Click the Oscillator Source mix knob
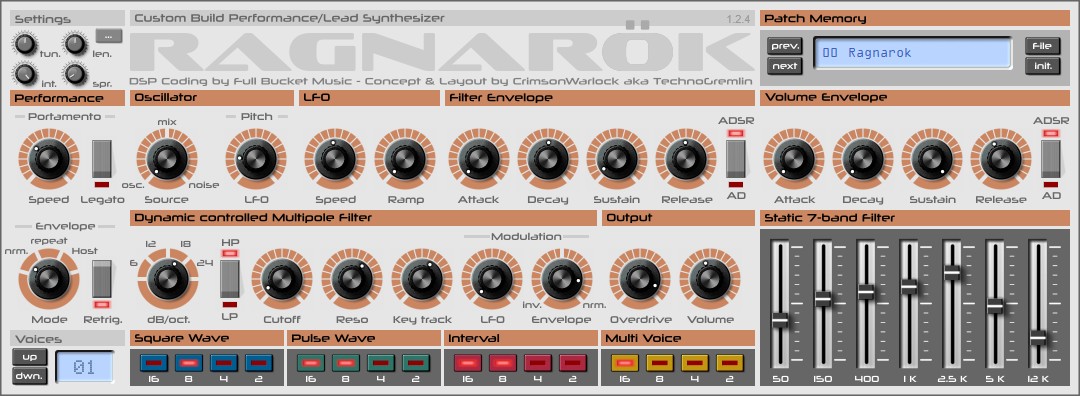The width and height of the screenshot is (1080, 396). click(167, 159)
